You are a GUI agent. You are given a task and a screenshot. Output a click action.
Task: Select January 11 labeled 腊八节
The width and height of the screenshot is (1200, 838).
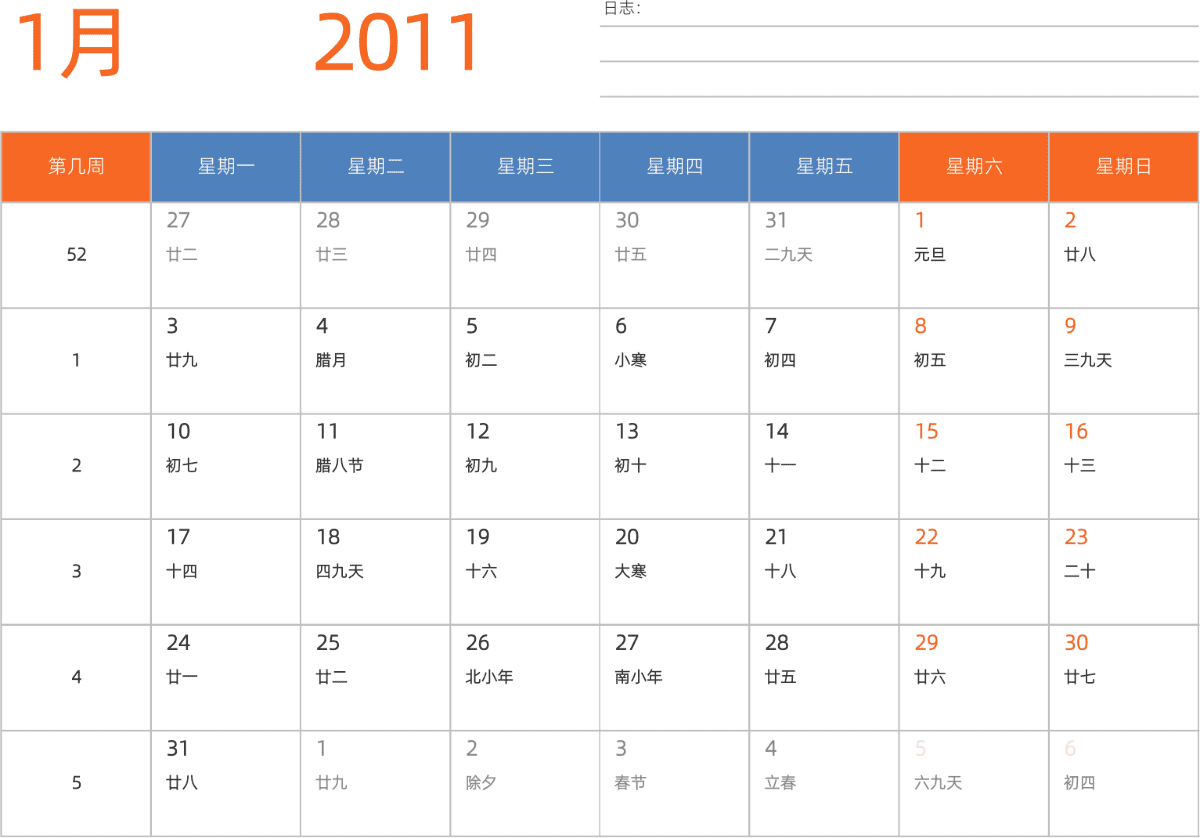pos(375,466)
